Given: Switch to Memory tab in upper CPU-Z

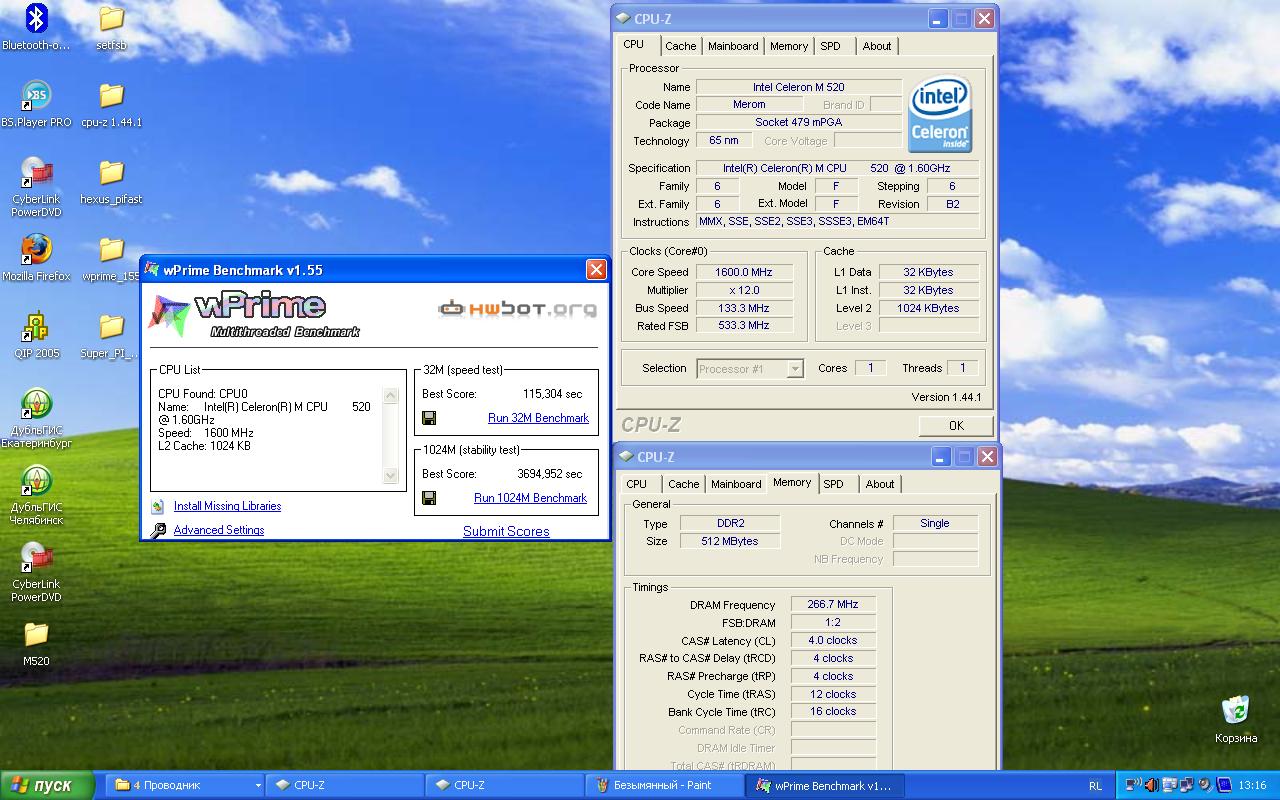Looking at the screenshot, I should pos(789,46).
